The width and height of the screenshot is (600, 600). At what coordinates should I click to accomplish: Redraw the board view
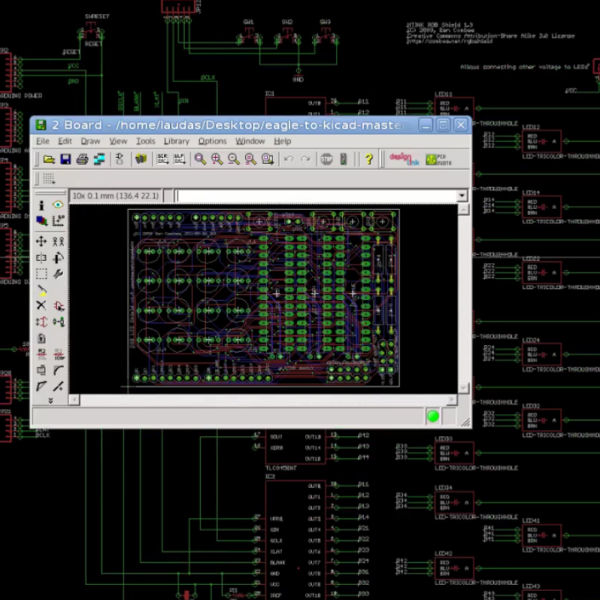pyautogui.click(x=251, y=159)
